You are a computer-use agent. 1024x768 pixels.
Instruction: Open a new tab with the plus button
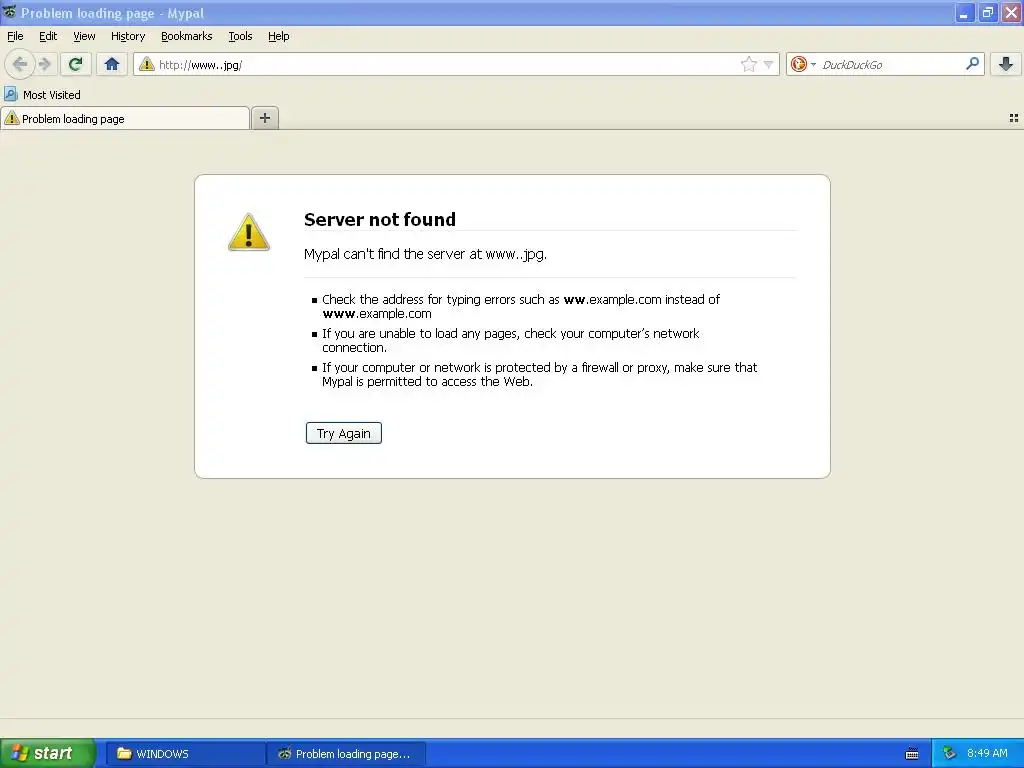point(264,118)
